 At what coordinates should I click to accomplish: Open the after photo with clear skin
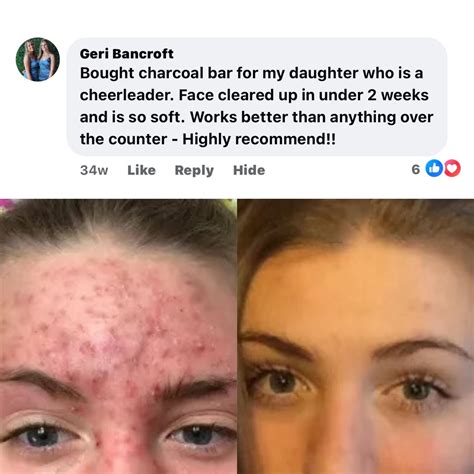pyautogui.click(x=356, y=336)
